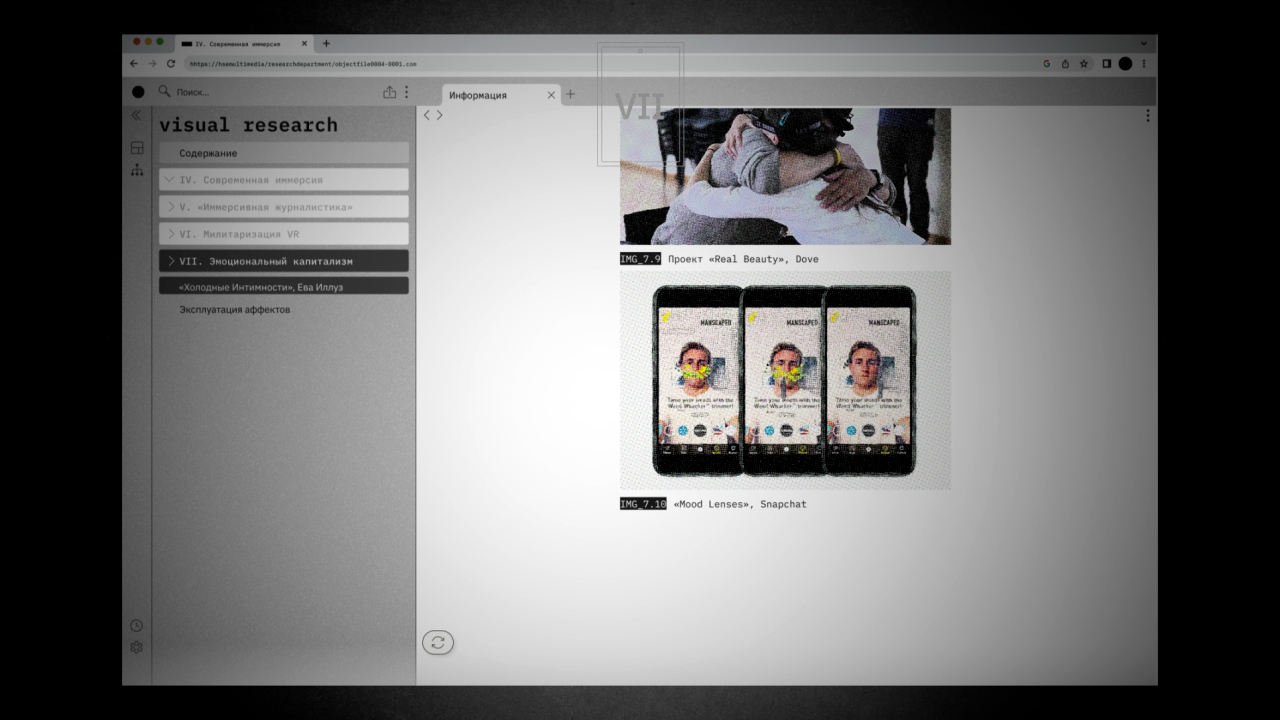Close the Информация tab
The image size is (1280, 720).
(551, 95)
